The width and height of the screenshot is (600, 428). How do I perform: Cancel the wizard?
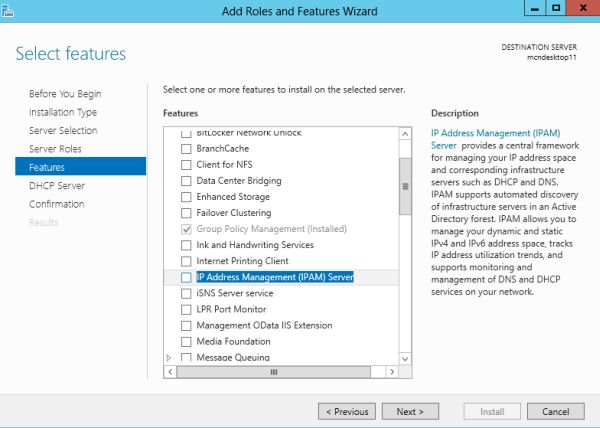point(555,411)
